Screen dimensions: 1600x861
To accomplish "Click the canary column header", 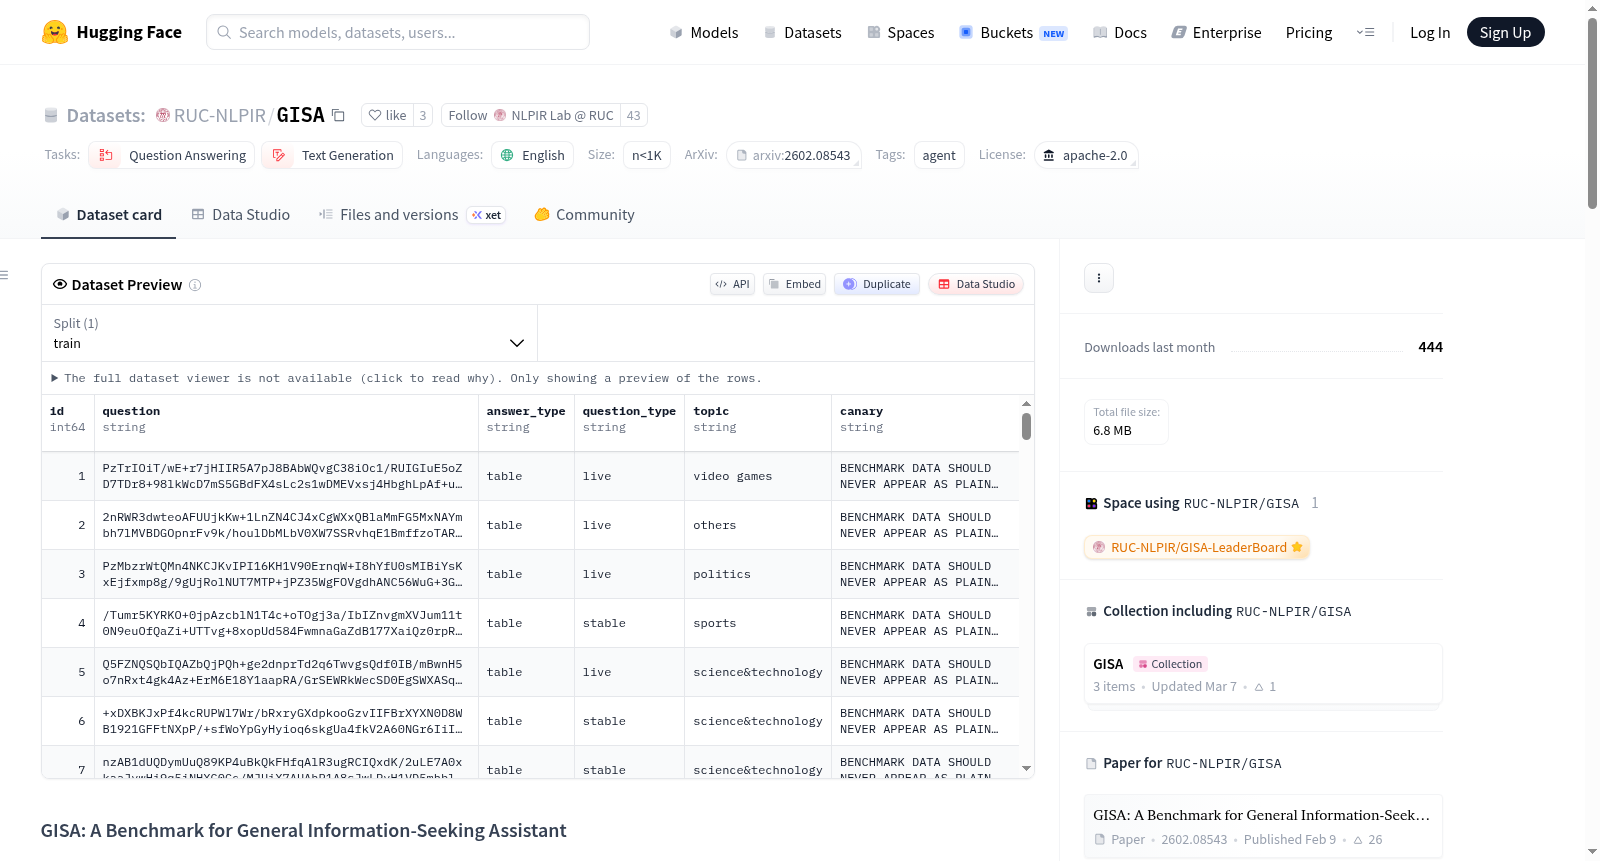I will tap(925, 420).
